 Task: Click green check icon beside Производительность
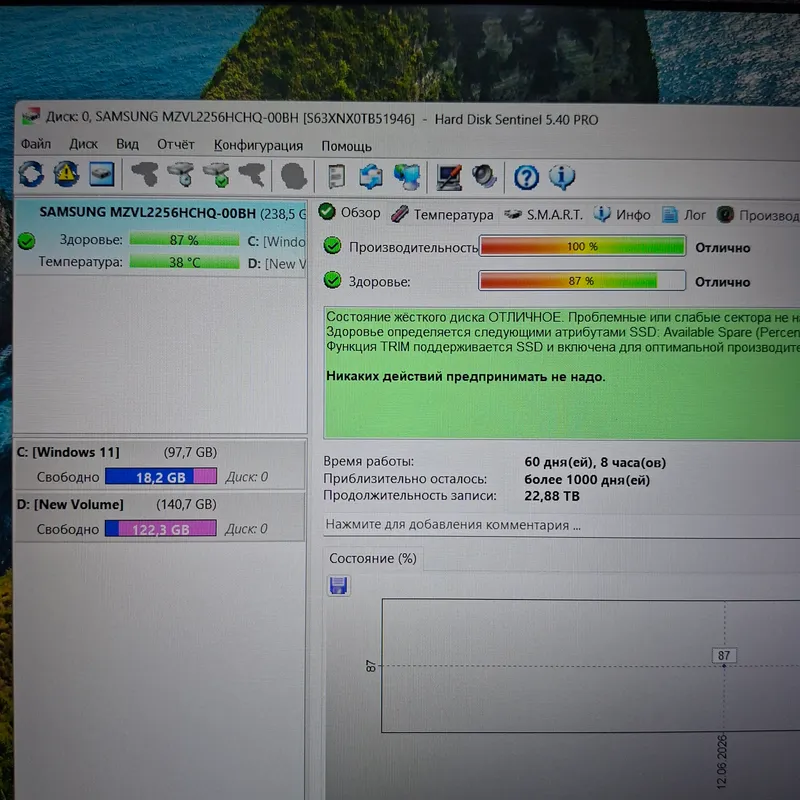click(332, 246)
